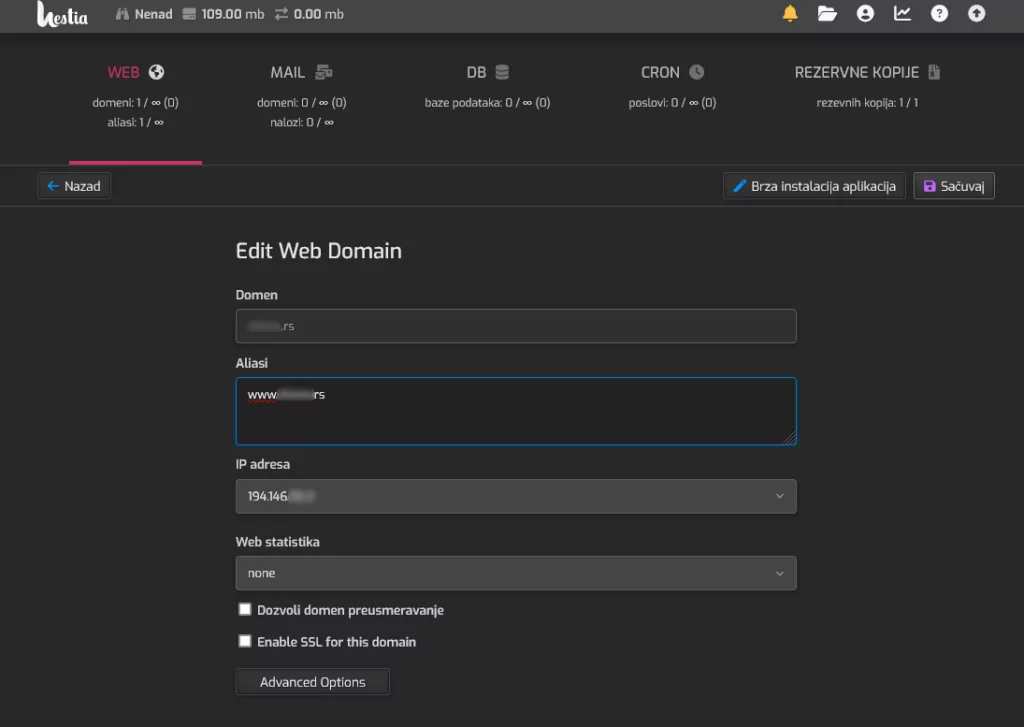Click the 'Edit Web Domain' heading
The height and width of the screenshot is (727, 1024).
click(x=319, y=251)
